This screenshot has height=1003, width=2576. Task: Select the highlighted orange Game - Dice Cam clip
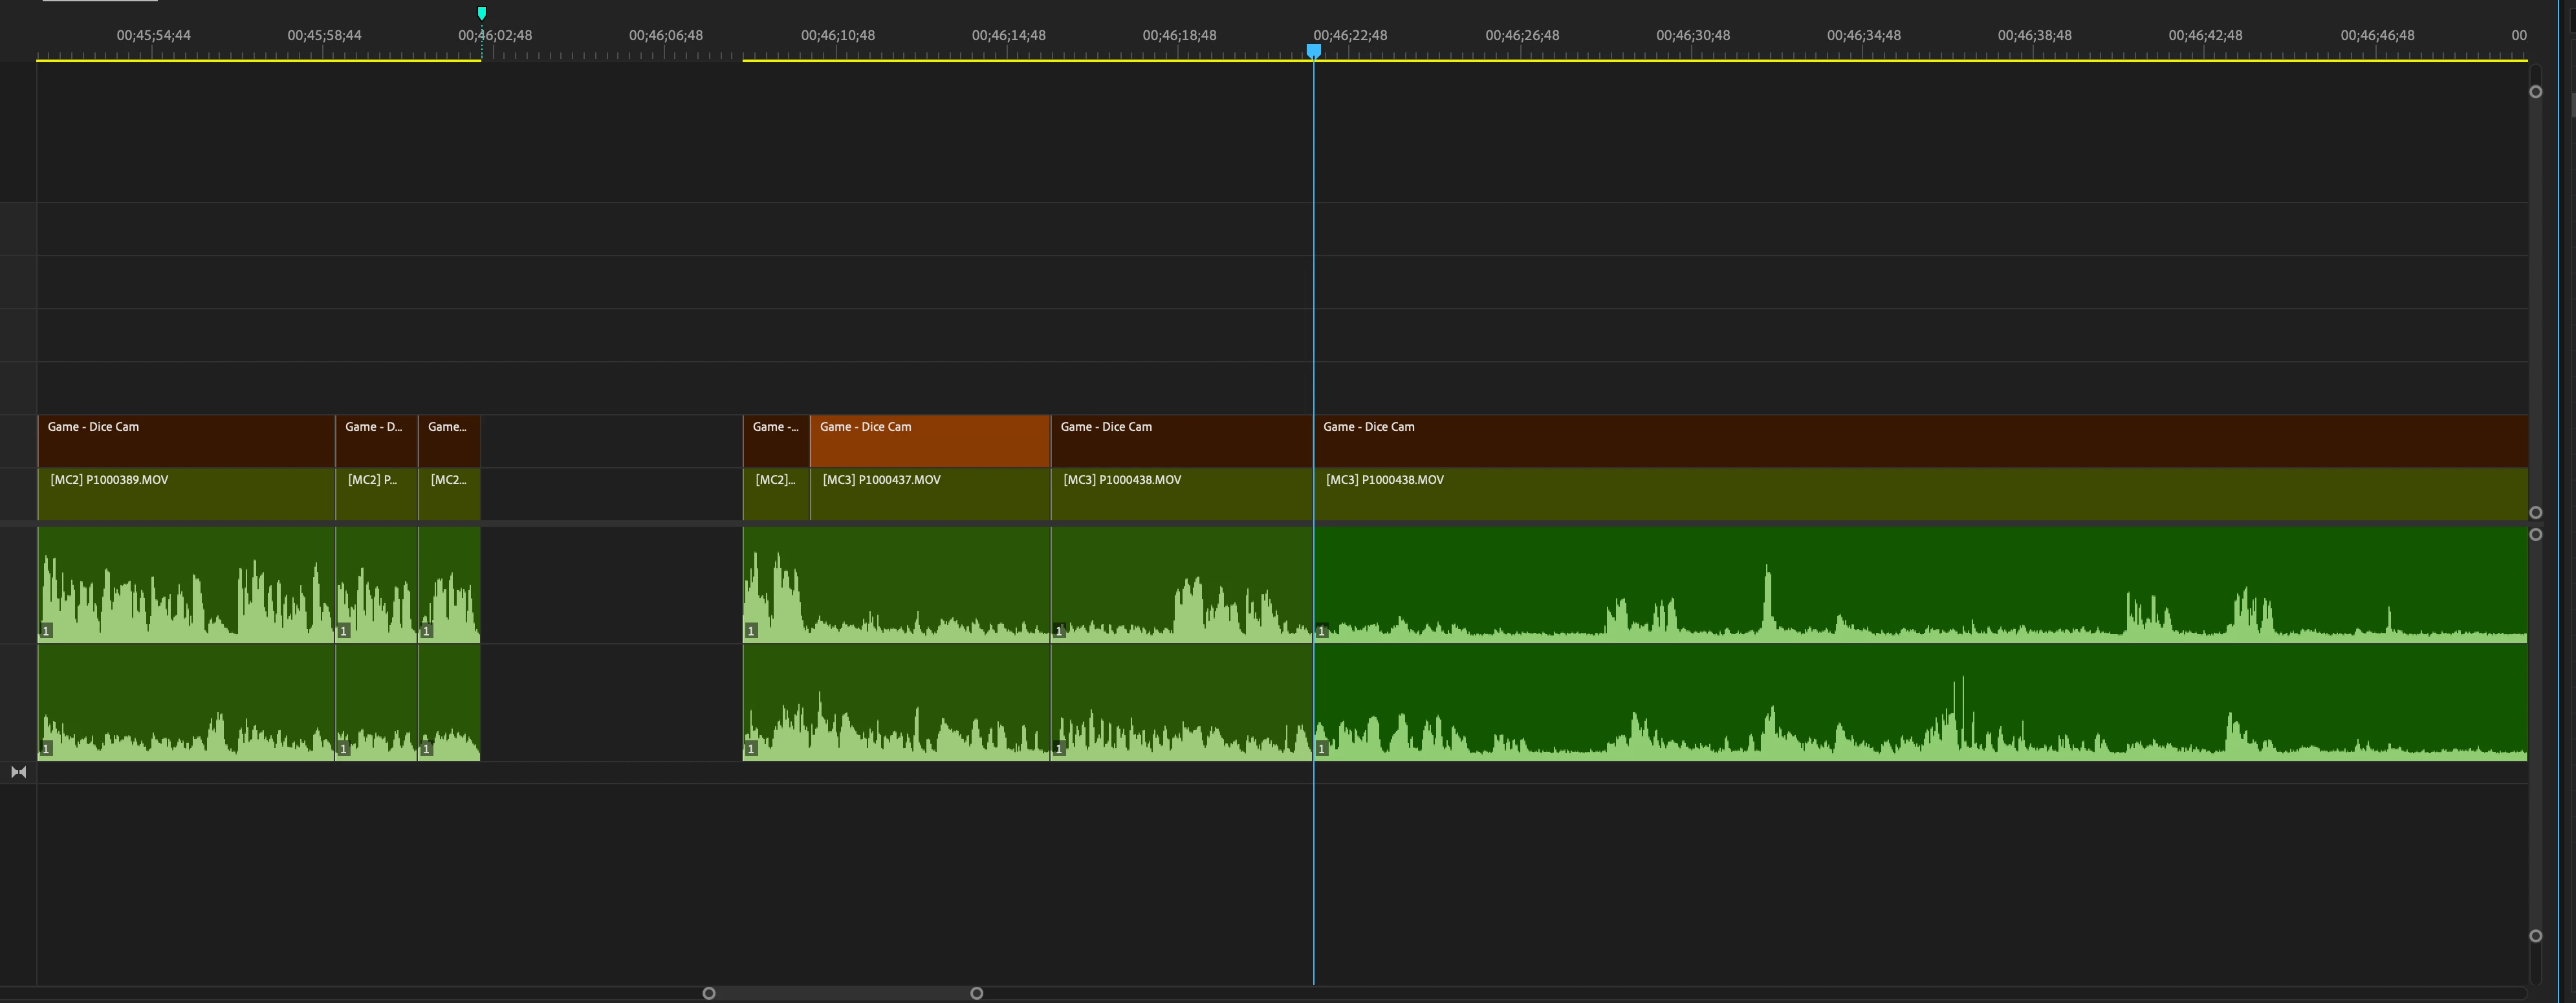pyautogui.click(x=929, y=441)
